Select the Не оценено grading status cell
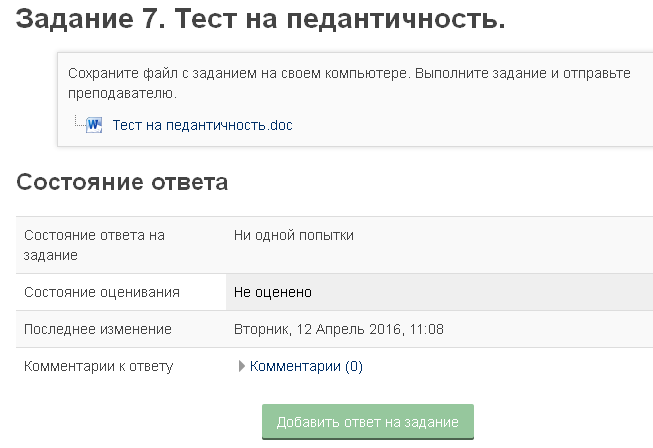 click(x=439, y=292)
